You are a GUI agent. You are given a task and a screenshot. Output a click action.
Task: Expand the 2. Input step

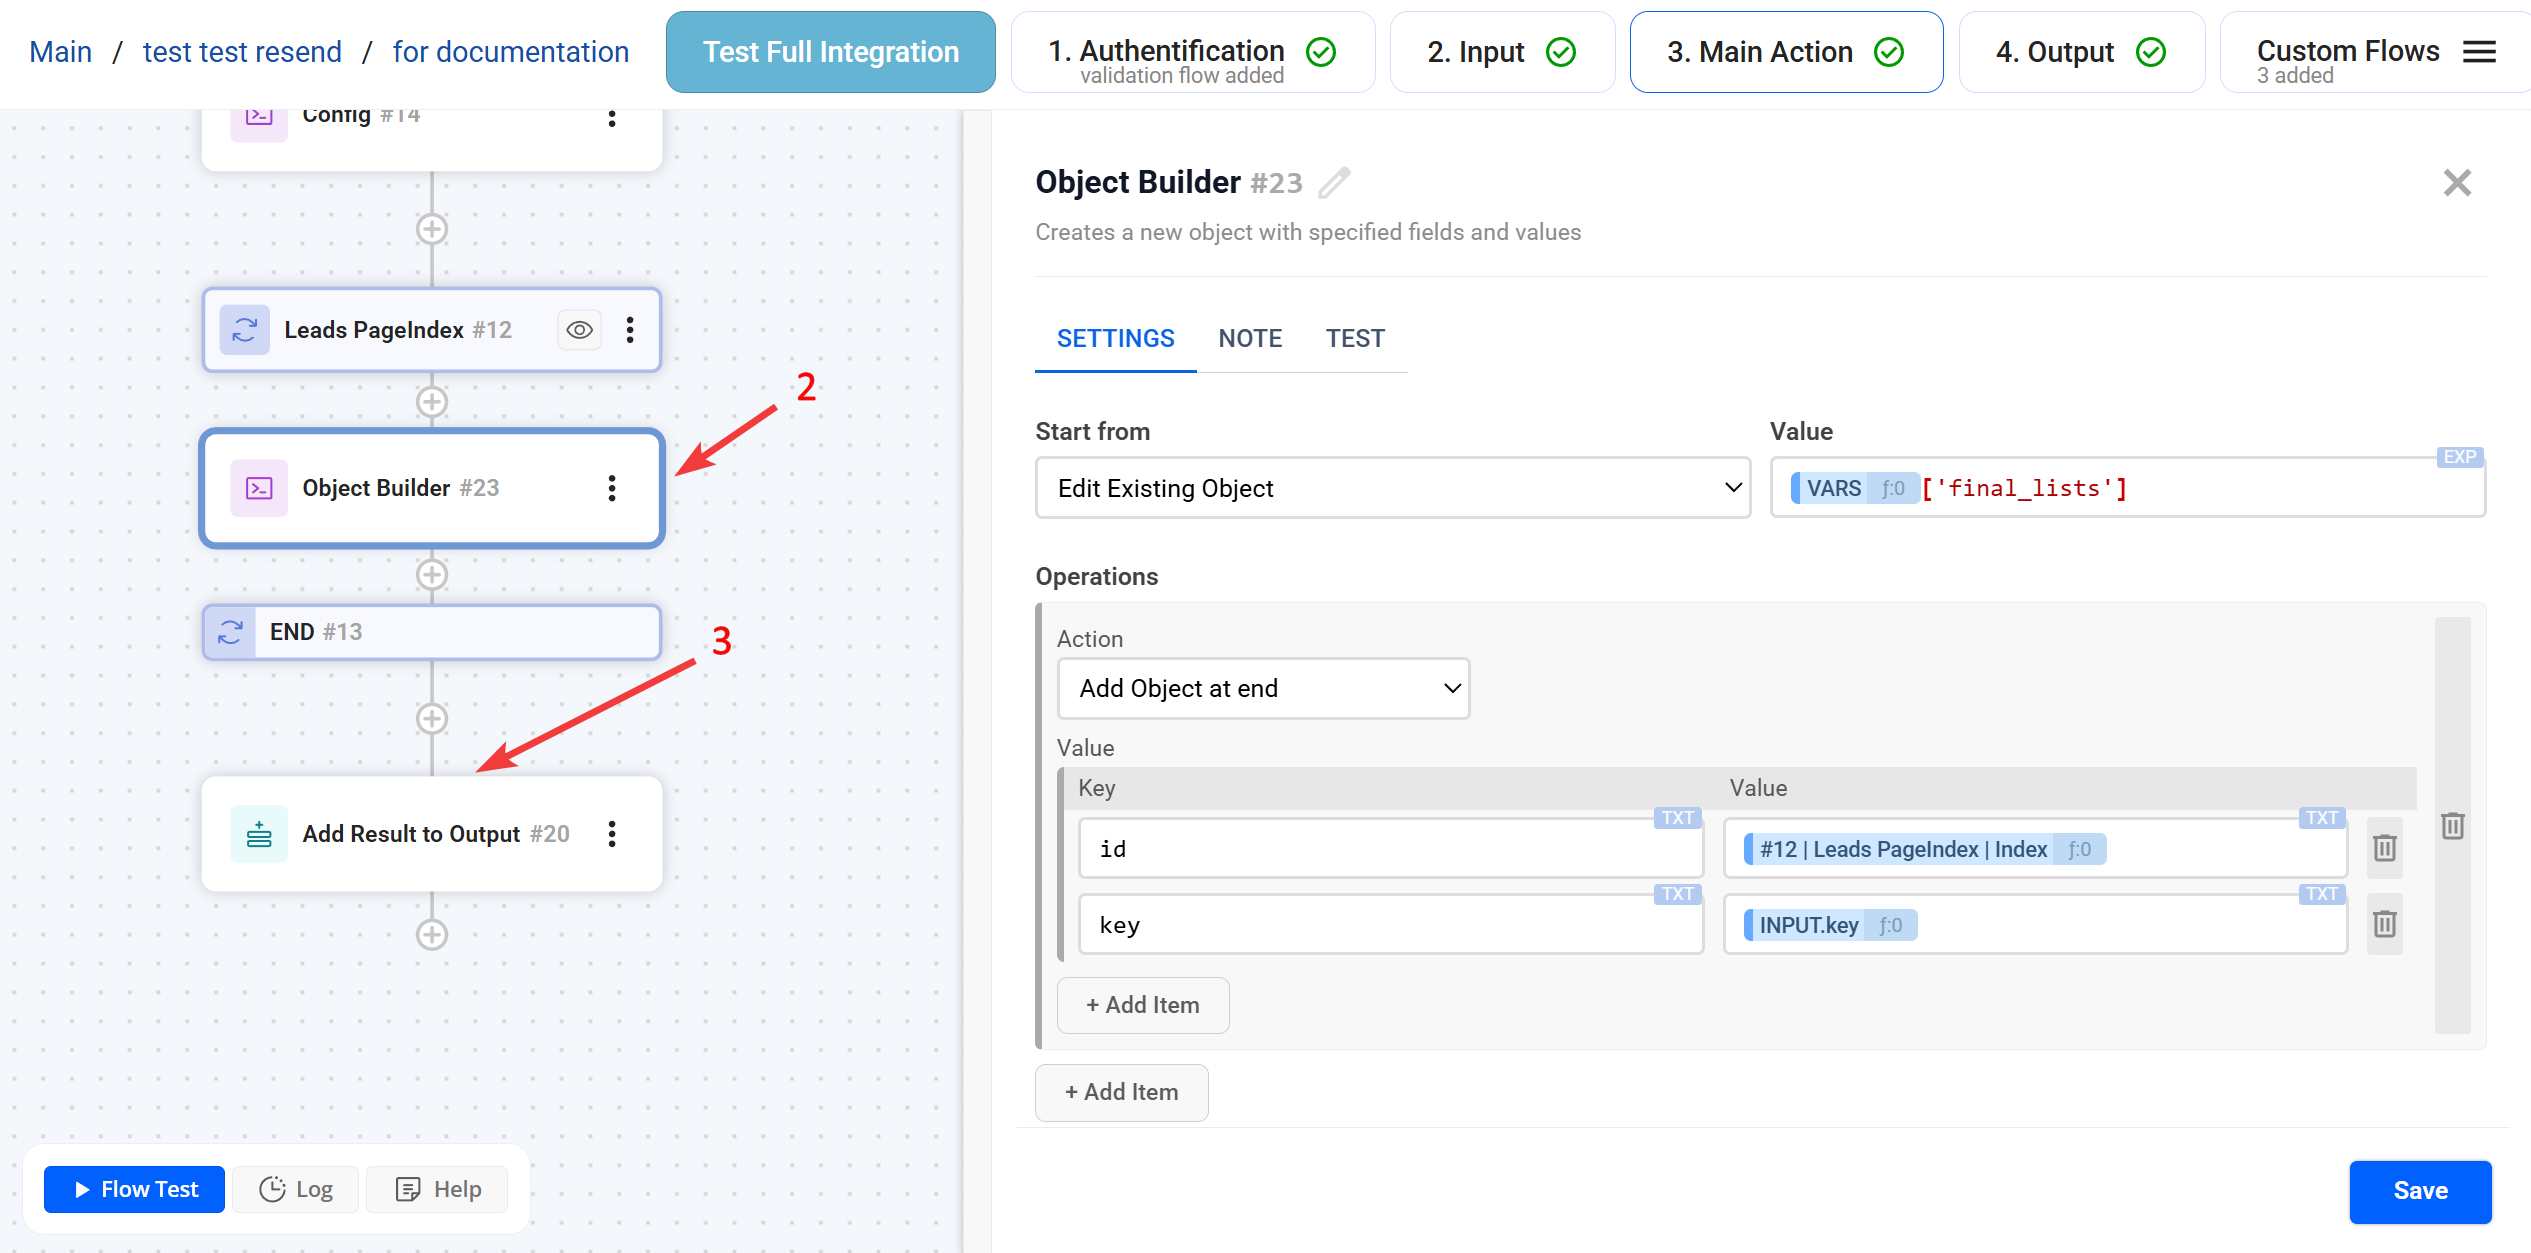coord(1501,51)
